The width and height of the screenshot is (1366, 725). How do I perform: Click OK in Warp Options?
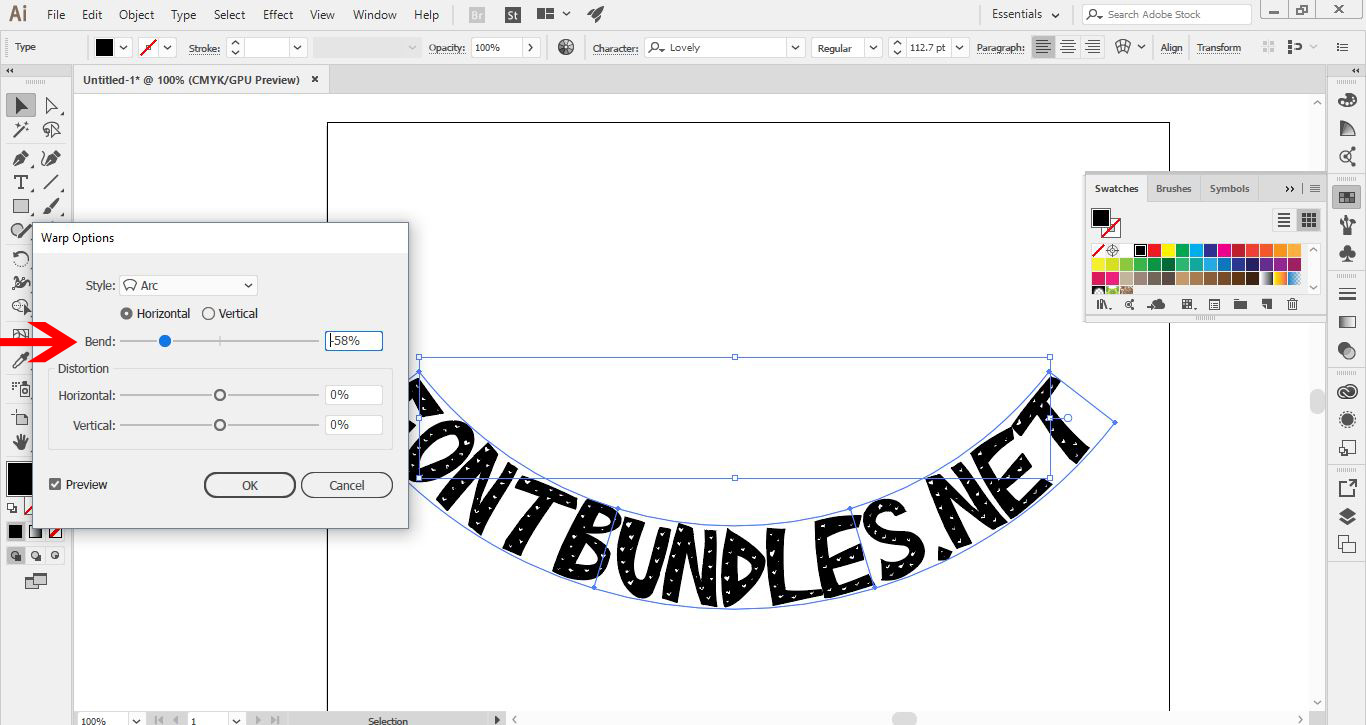(x=250, y=485)
